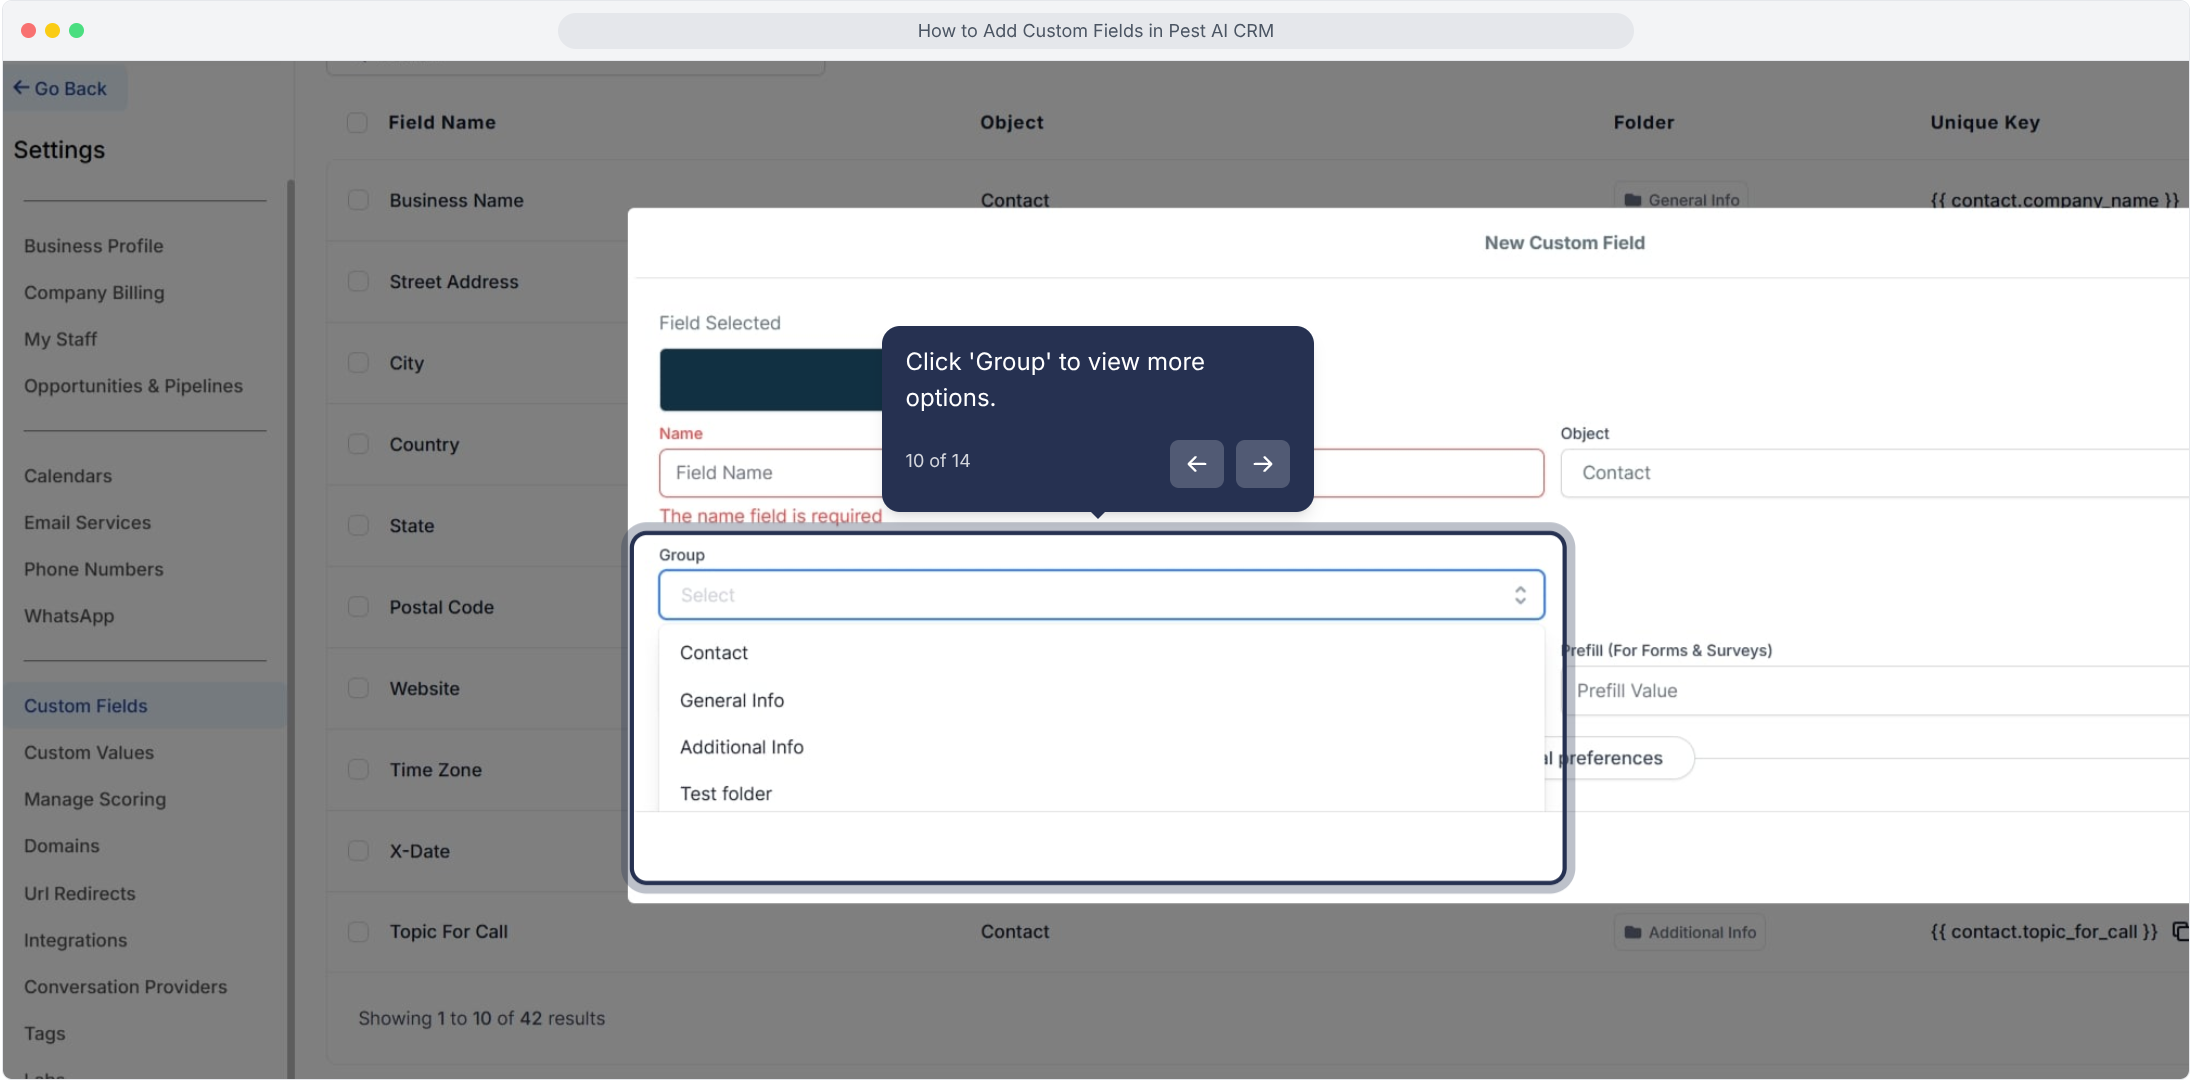Check the Website row checkbox
This screenshot has height=1080, width=2192.
click(358, 688)
